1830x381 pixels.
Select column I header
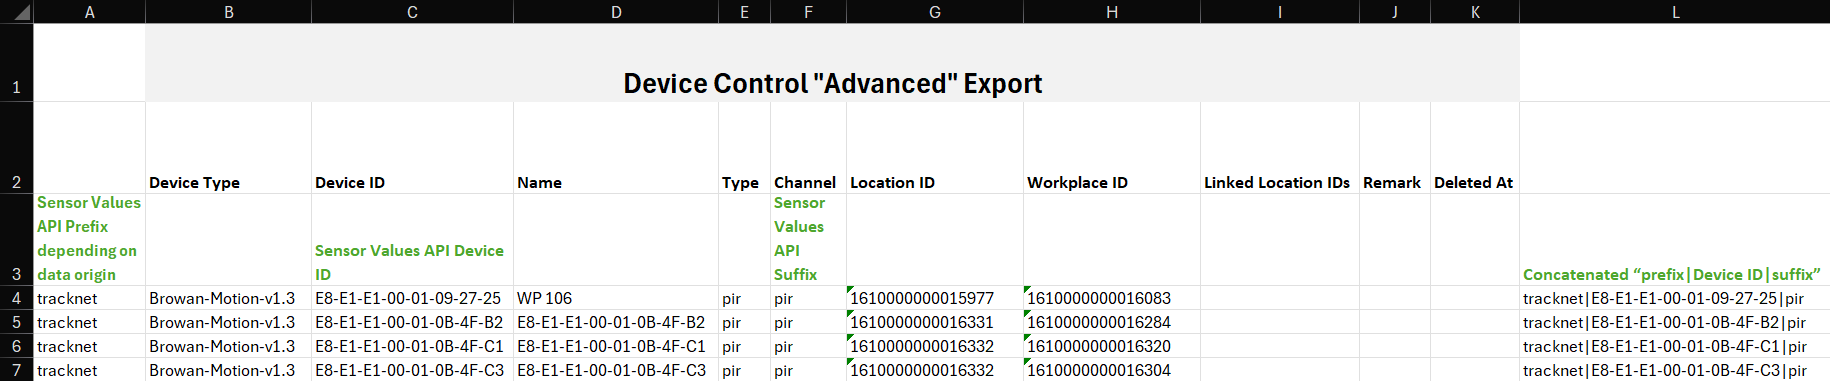point(1280,12)
